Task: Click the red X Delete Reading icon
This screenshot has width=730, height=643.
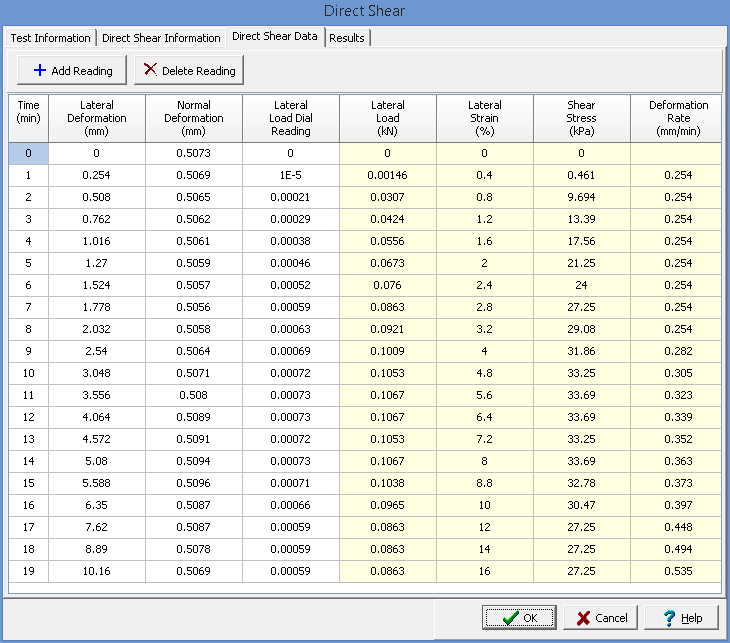Action: 150,70
